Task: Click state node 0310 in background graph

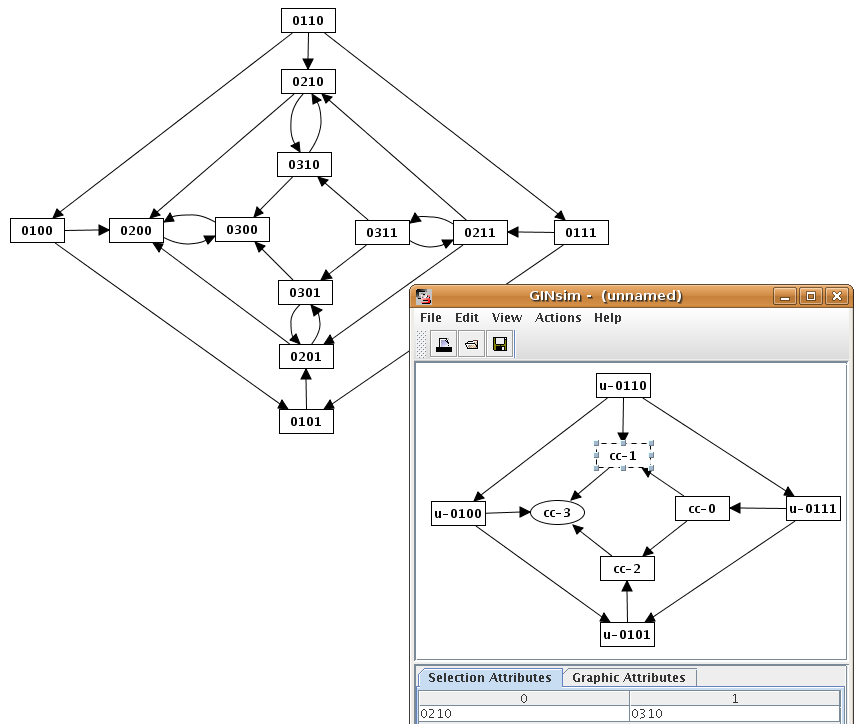Action: pyautogui.click(x=304, y=164)
